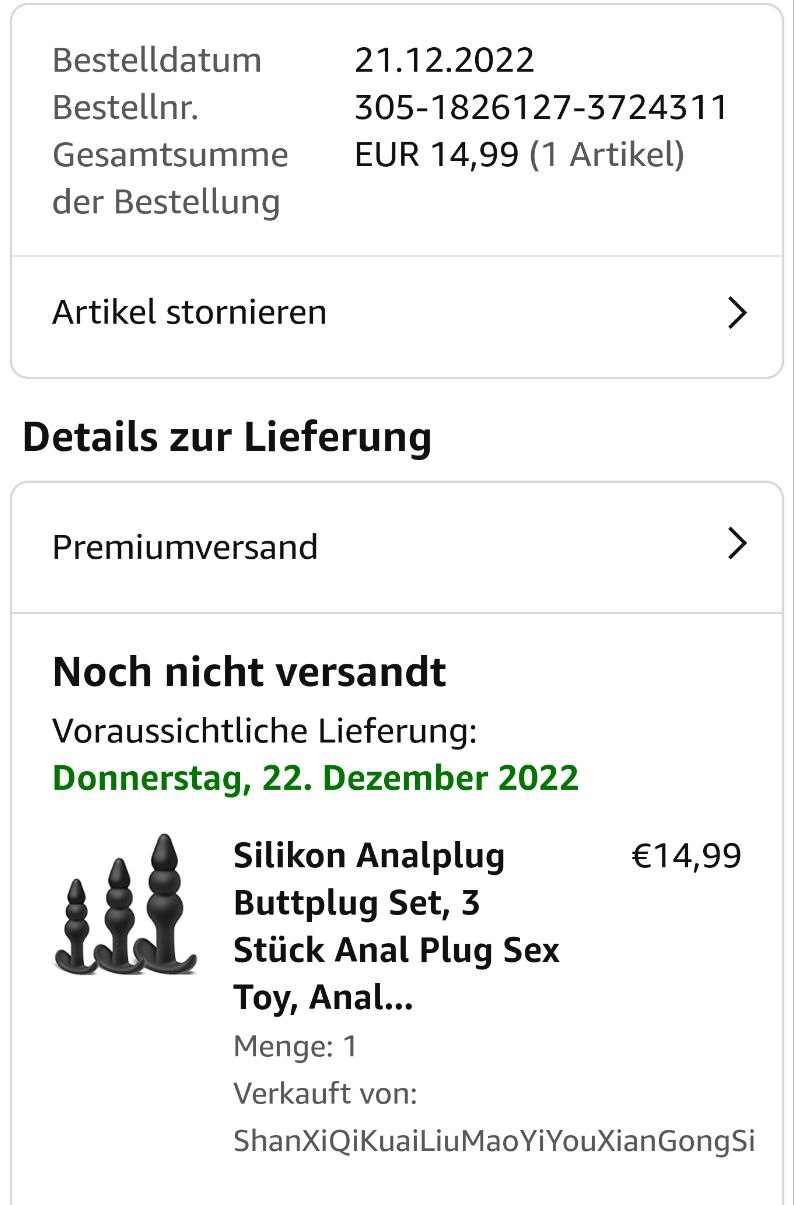Click the Voraussichtliche Lieferung label

click(264, 731)
